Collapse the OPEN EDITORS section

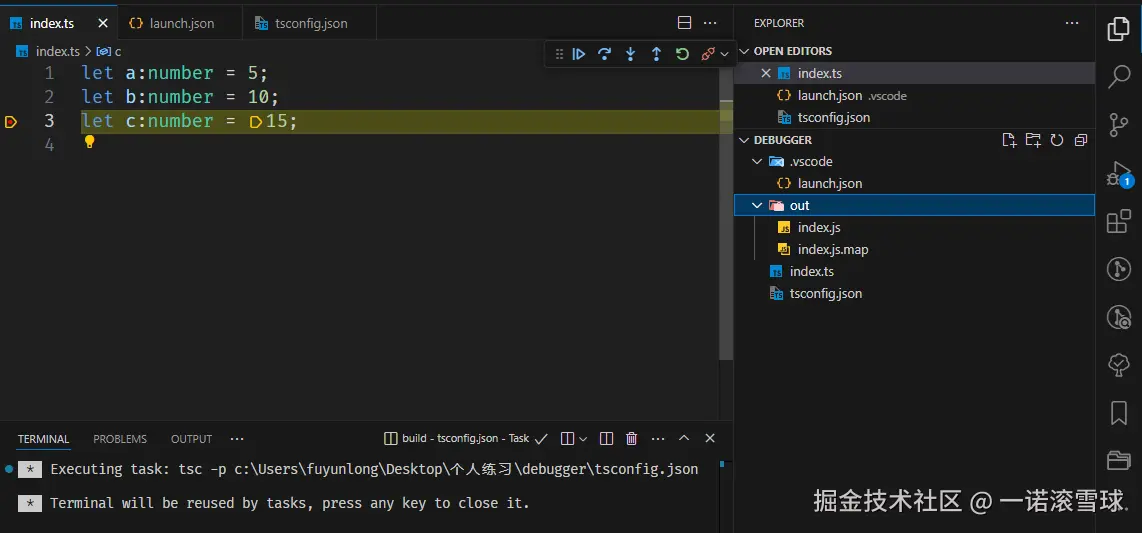[x=792, y=51]
